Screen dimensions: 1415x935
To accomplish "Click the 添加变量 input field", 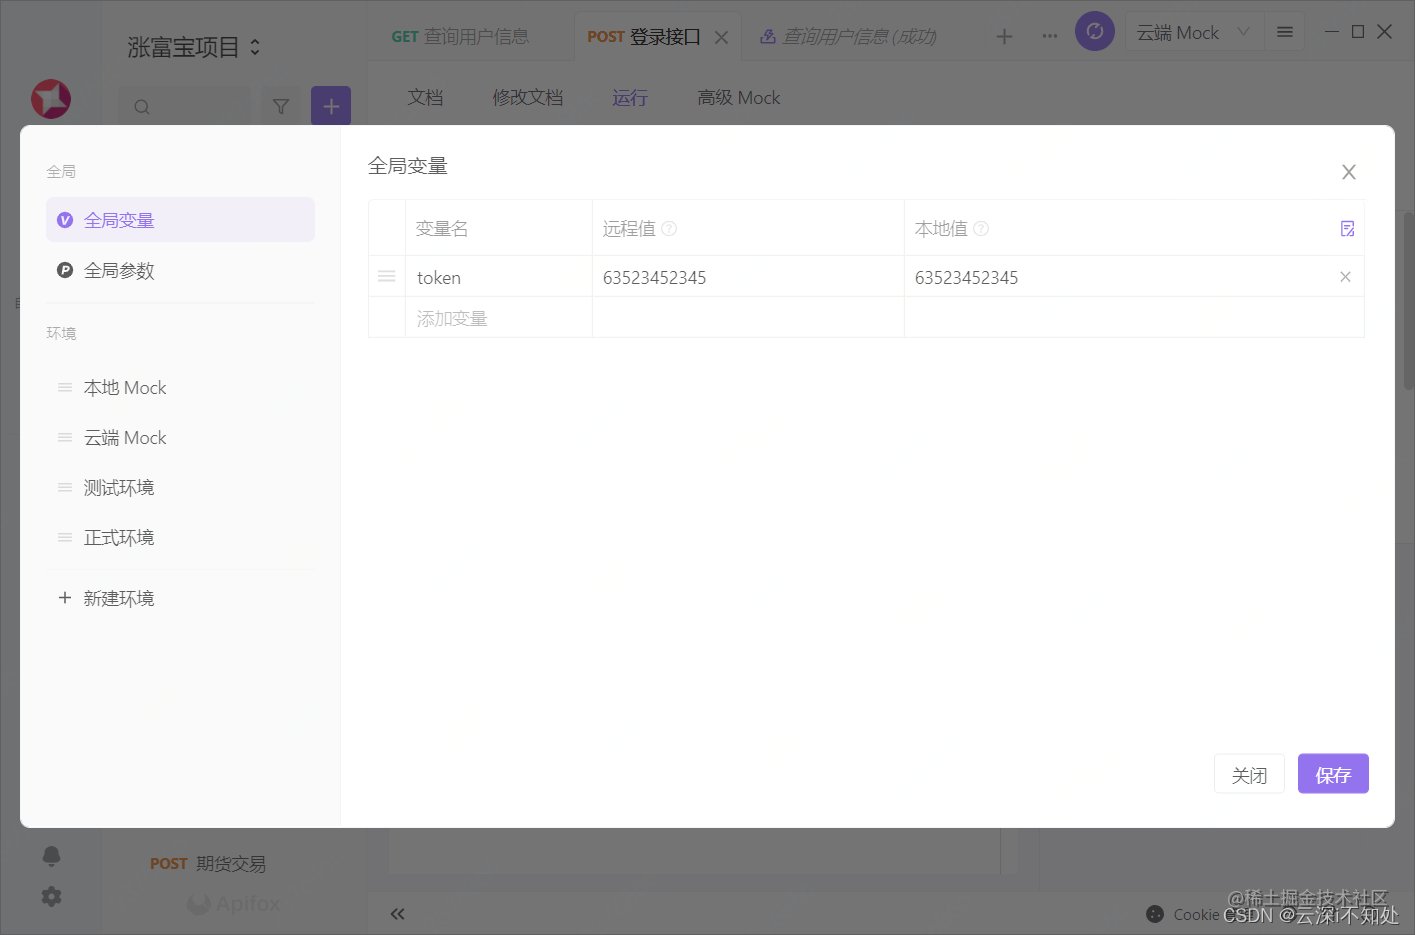I will coord(498,318).
